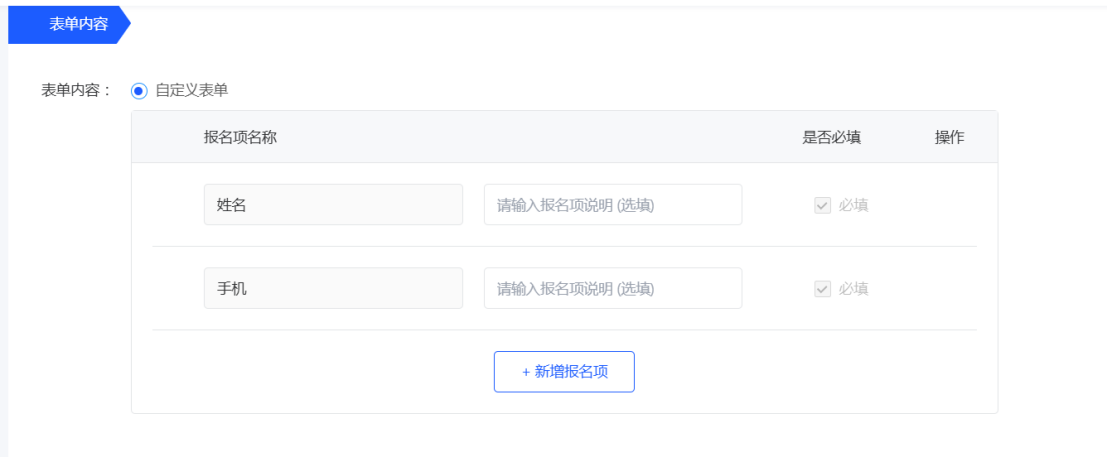Viewport: 1108px width, 458px height.
Task: Click the blue 表单内容 section banner
Action: click(69, 24)
